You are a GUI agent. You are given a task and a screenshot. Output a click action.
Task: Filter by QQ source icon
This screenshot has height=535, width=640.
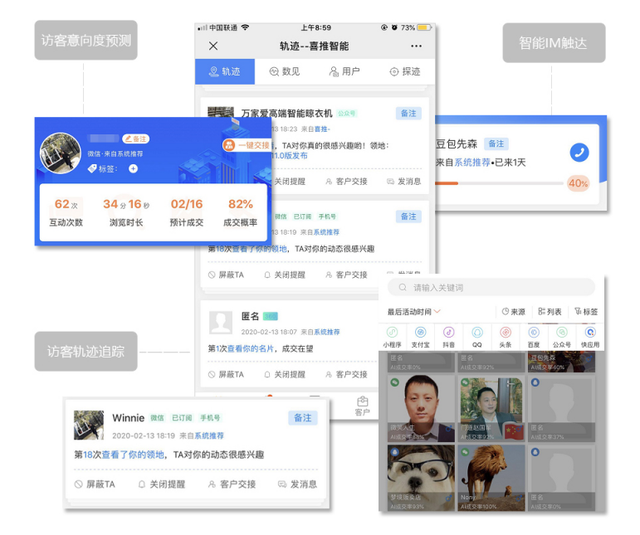(477, 337)
